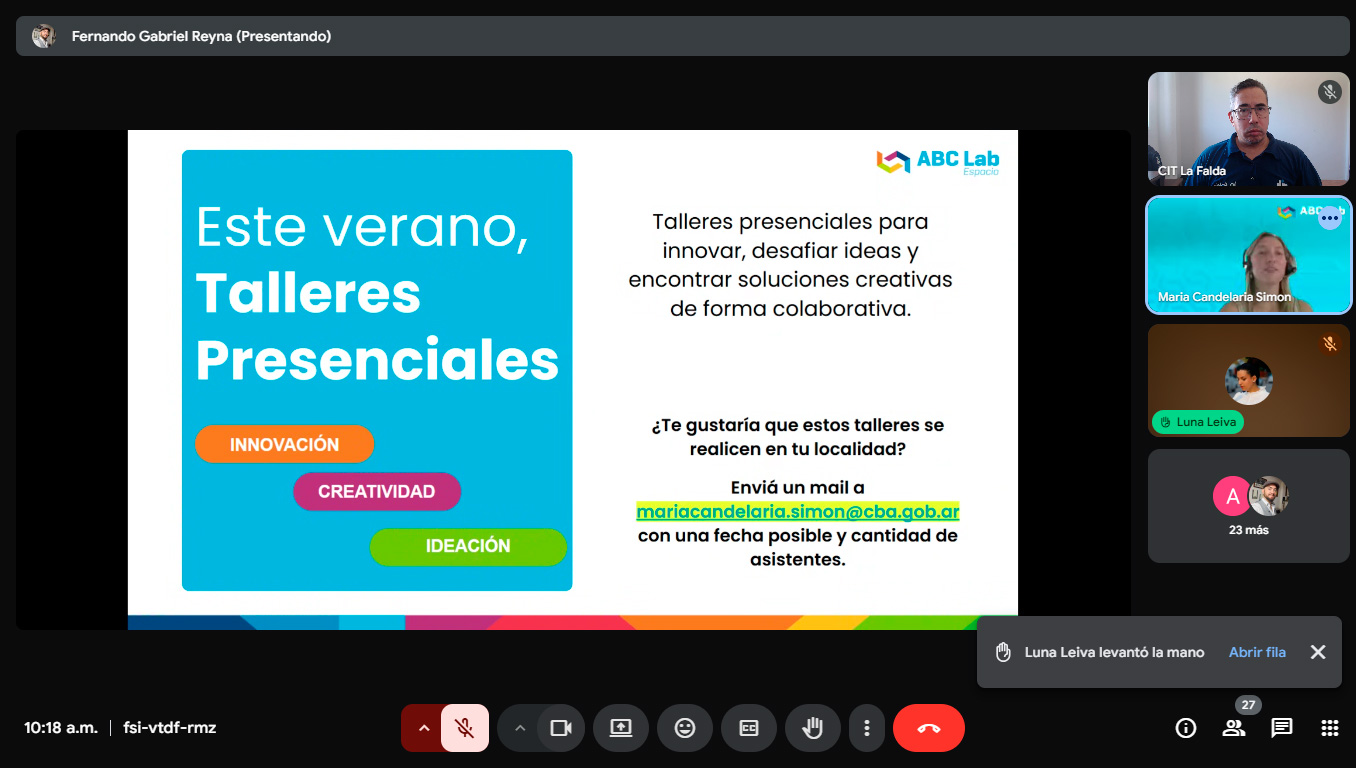Unmute the microphone
1356x768 pixels.
point(464,728)
